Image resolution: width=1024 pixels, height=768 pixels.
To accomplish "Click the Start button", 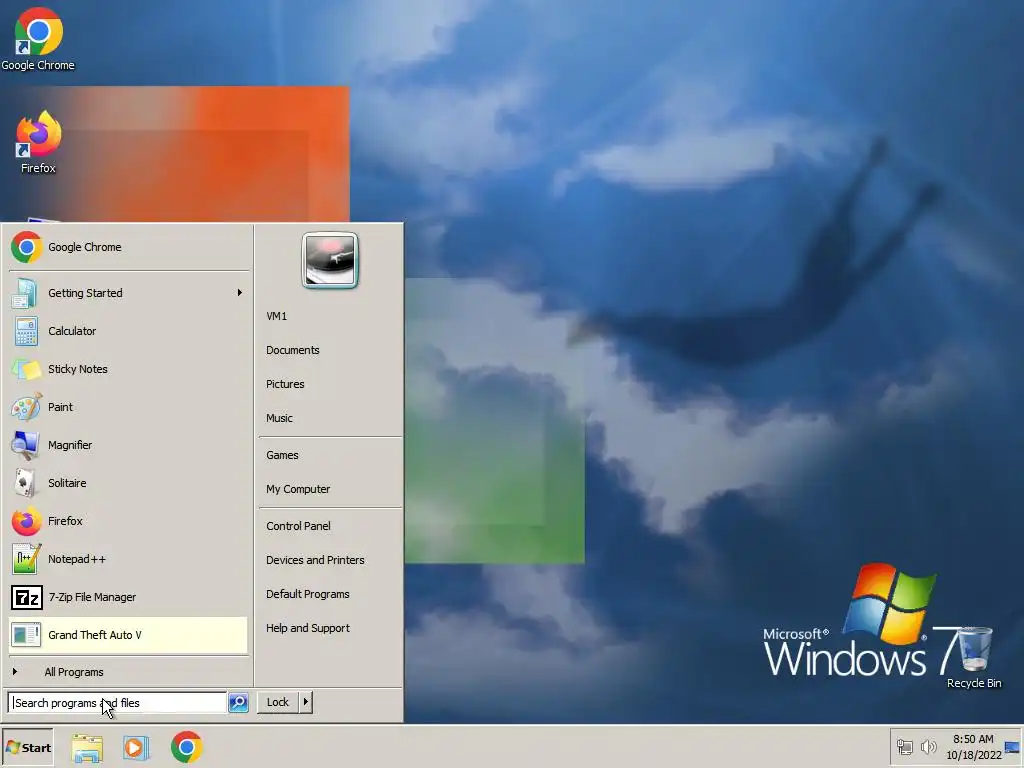I will [28, 747].
